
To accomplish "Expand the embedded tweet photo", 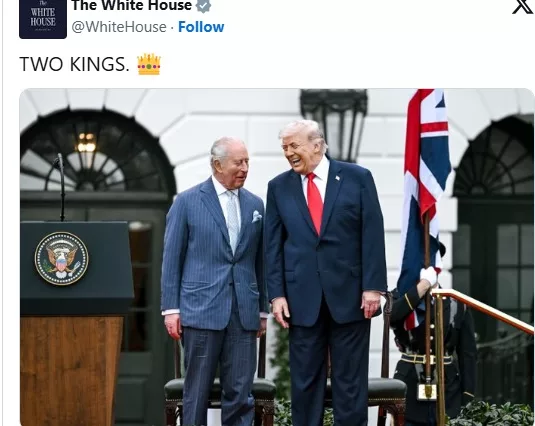I will coord(277,257).
